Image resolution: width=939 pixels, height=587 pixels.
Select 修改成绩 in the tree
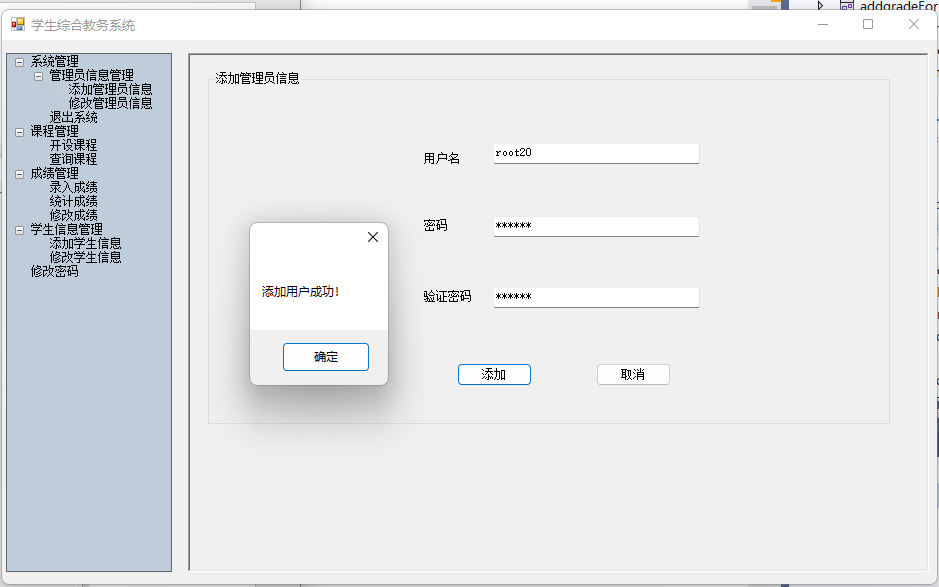click(x=73, y=215)
